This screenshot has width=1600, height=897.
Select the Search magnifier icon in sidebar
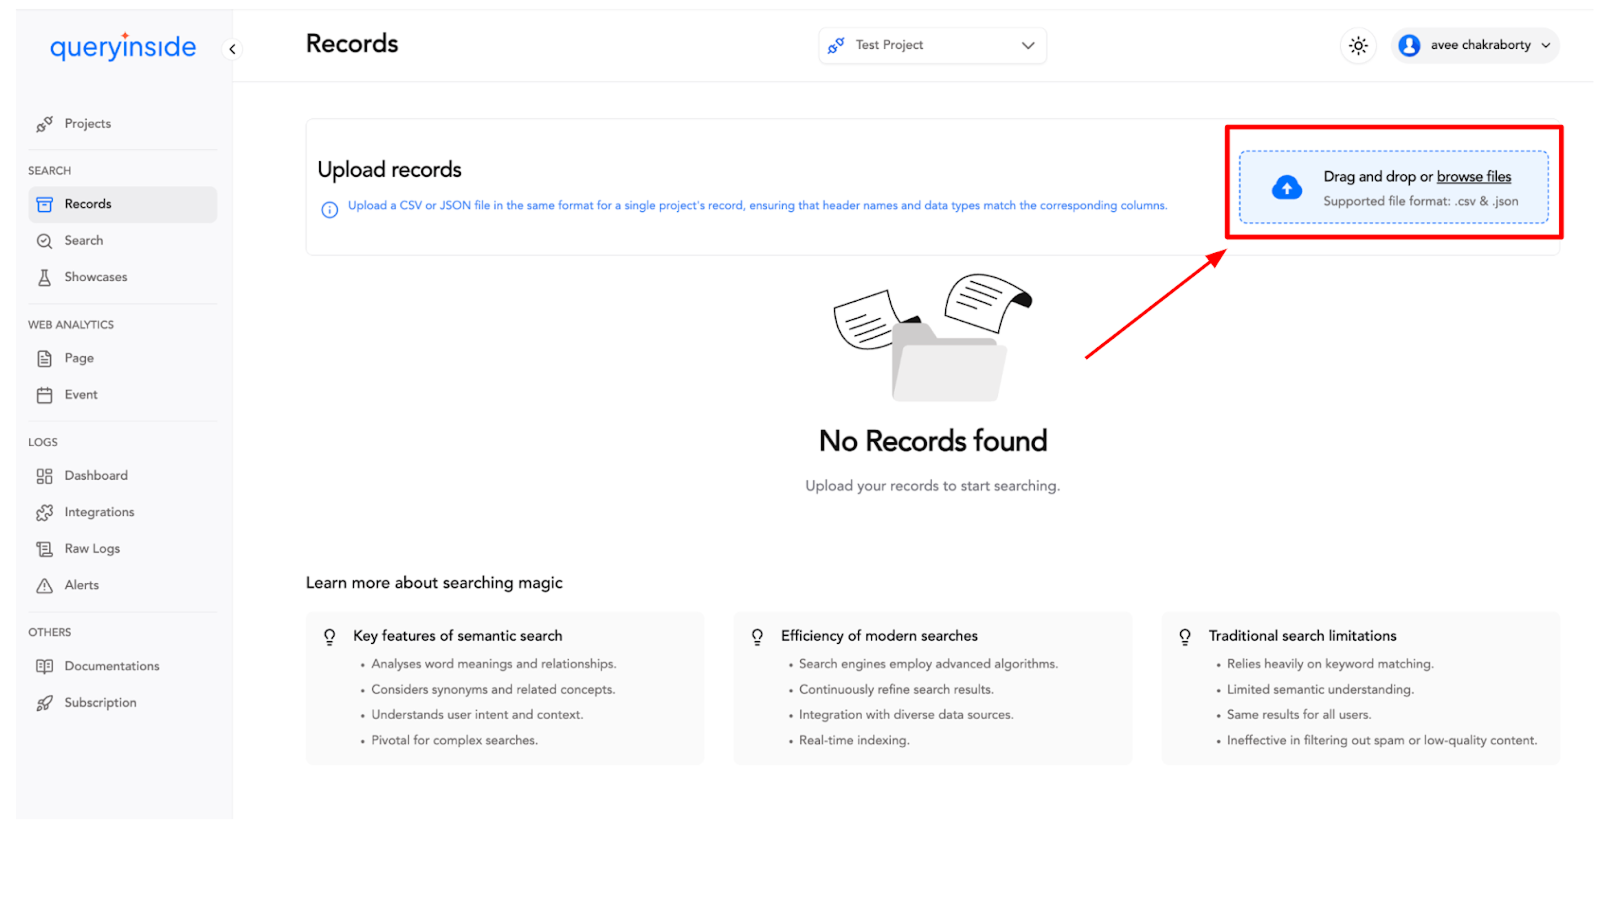(x=44, y=241)
